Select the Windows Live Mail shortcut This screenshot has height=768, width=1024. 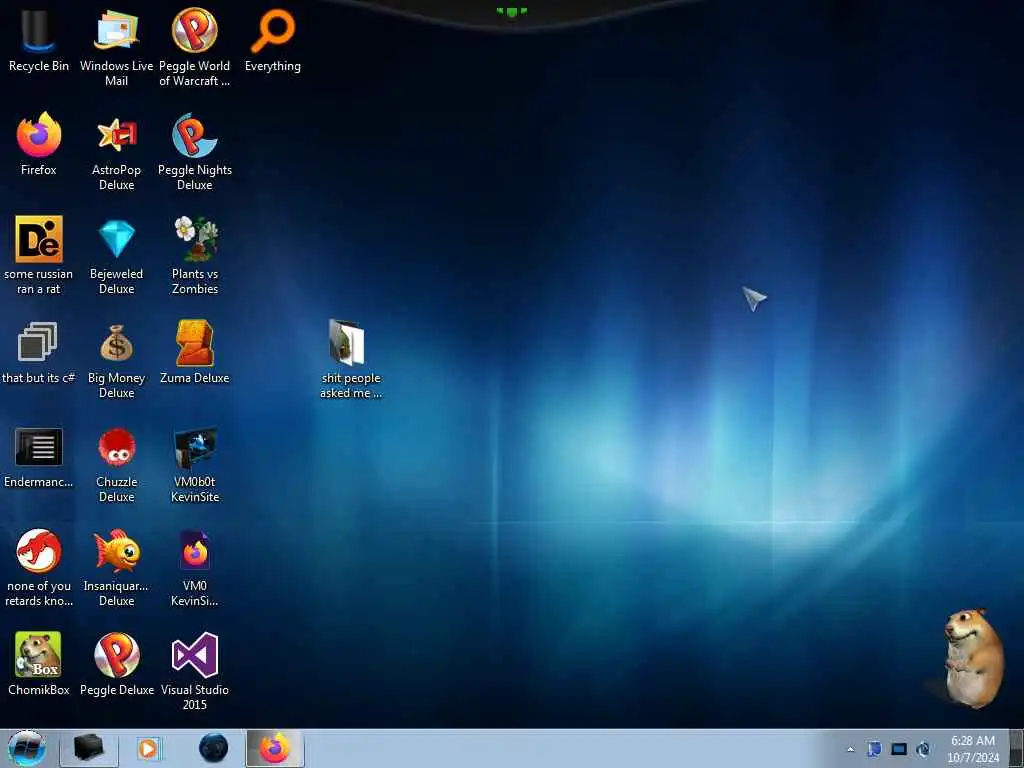coord(116,48)
